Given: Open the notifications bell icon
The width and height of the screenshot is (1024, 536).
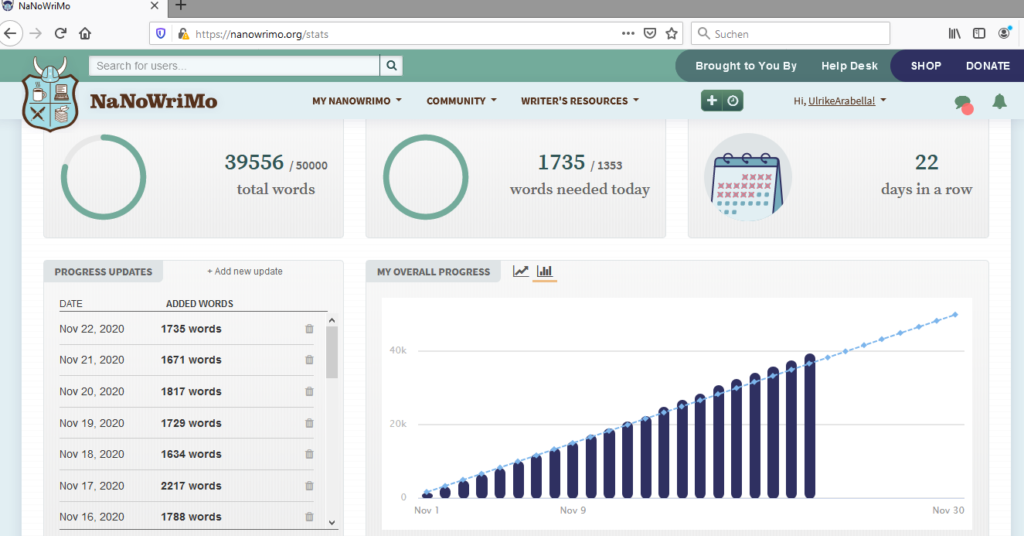Looking at the screenshot, I should coord(999,101).
